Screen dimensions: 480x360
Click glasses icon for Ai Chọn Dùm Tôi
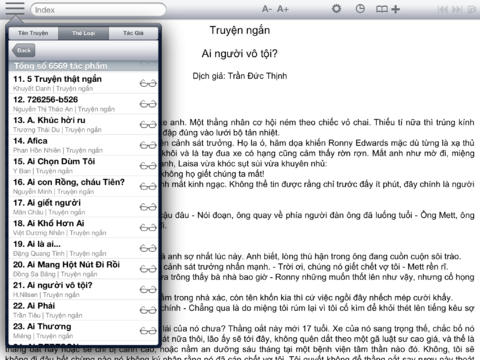148,166
